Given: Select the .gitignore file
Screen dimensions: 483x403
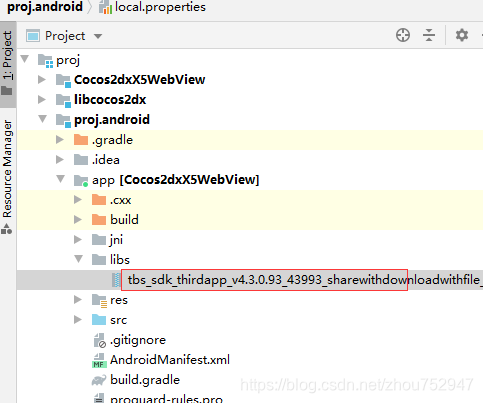Looking at the screenshot, I should 138,340.
